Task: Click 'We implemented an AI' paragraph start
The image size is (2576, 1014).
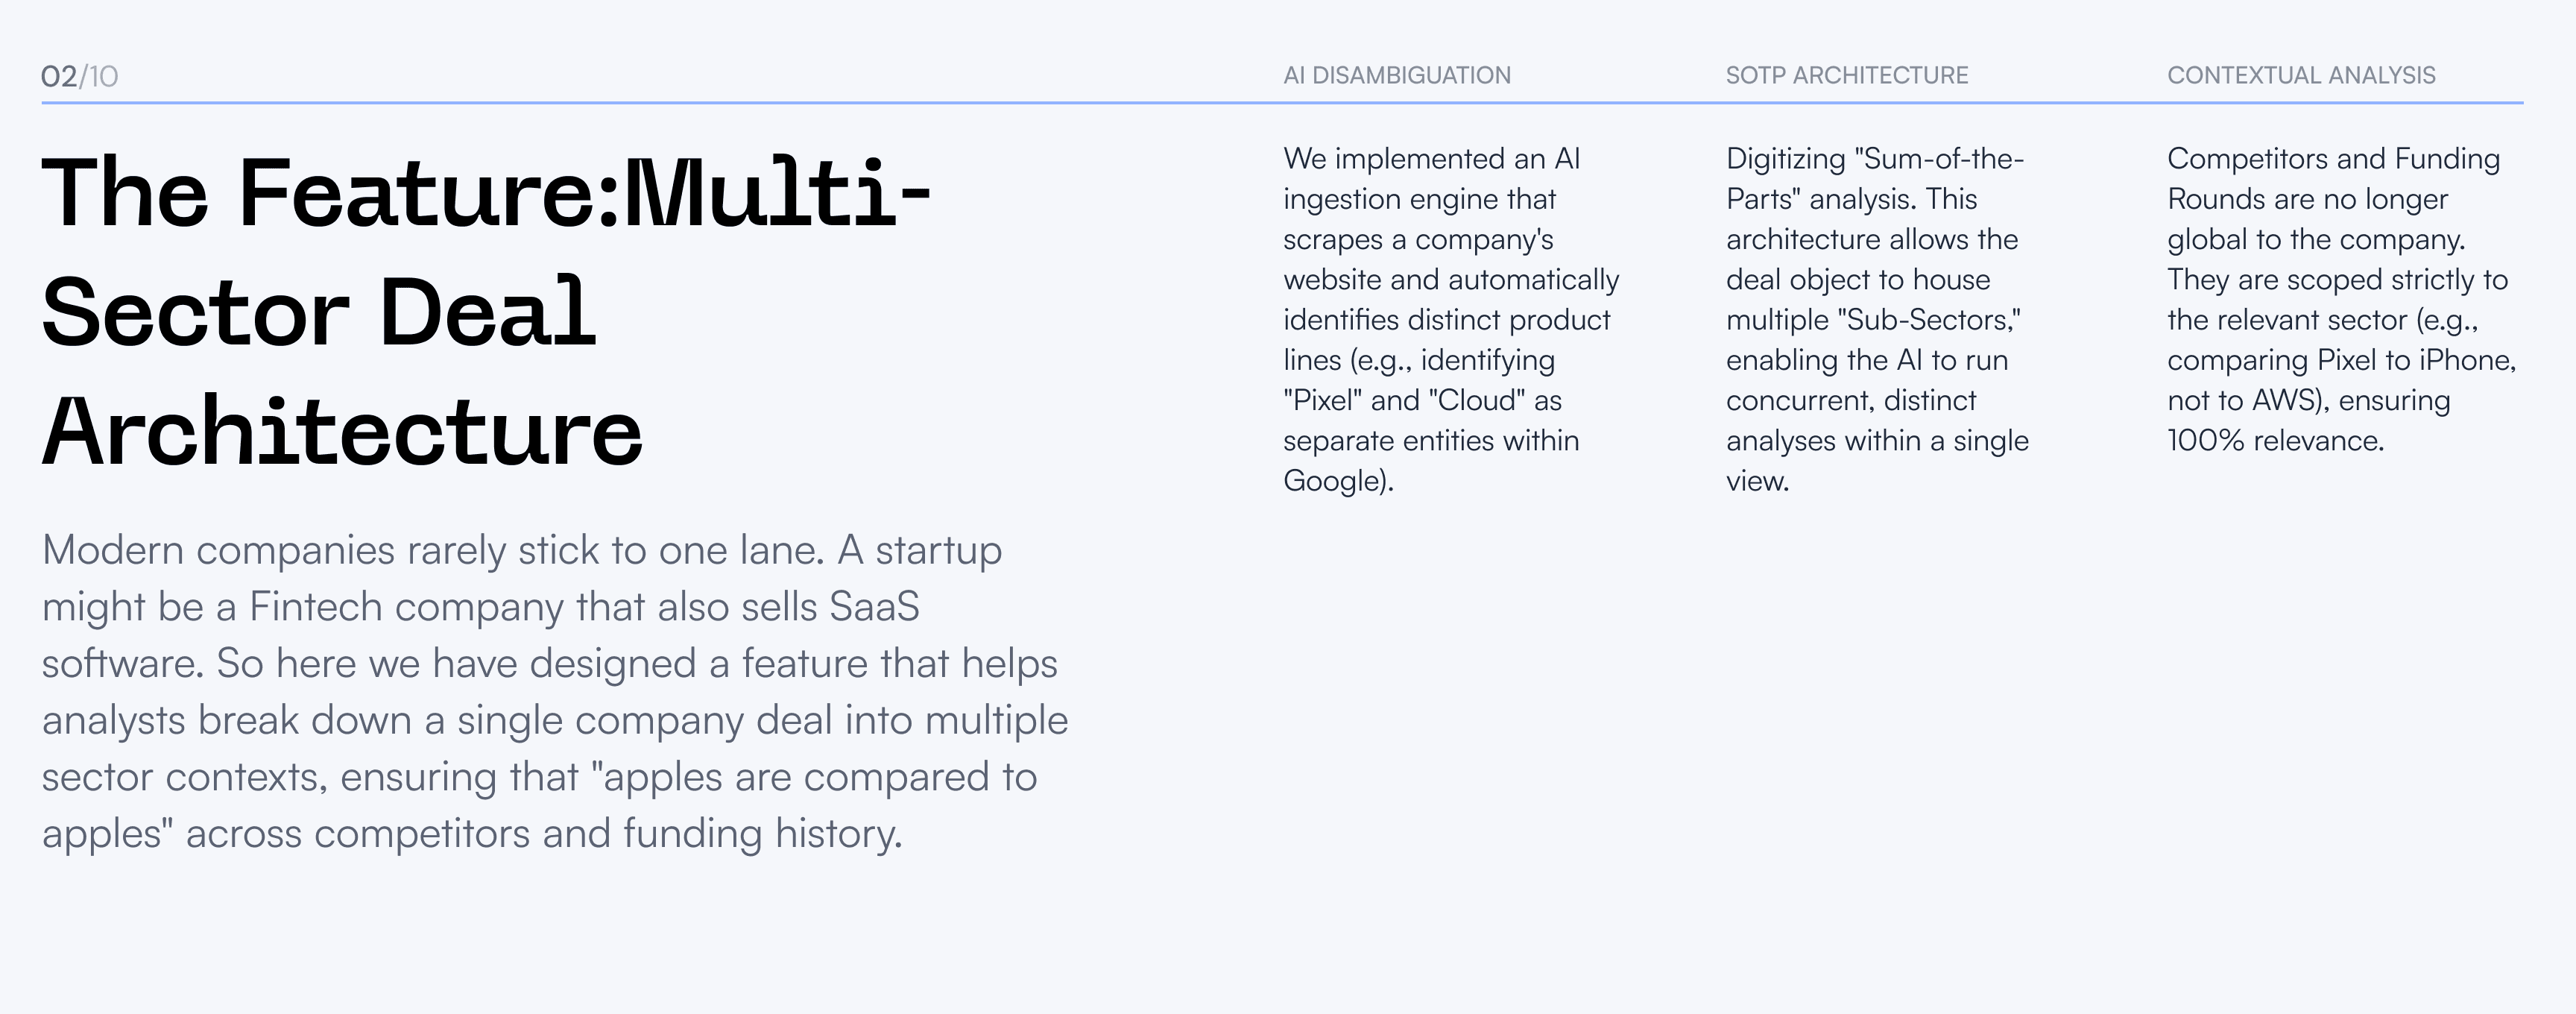Action: (x=1431, y=158)
